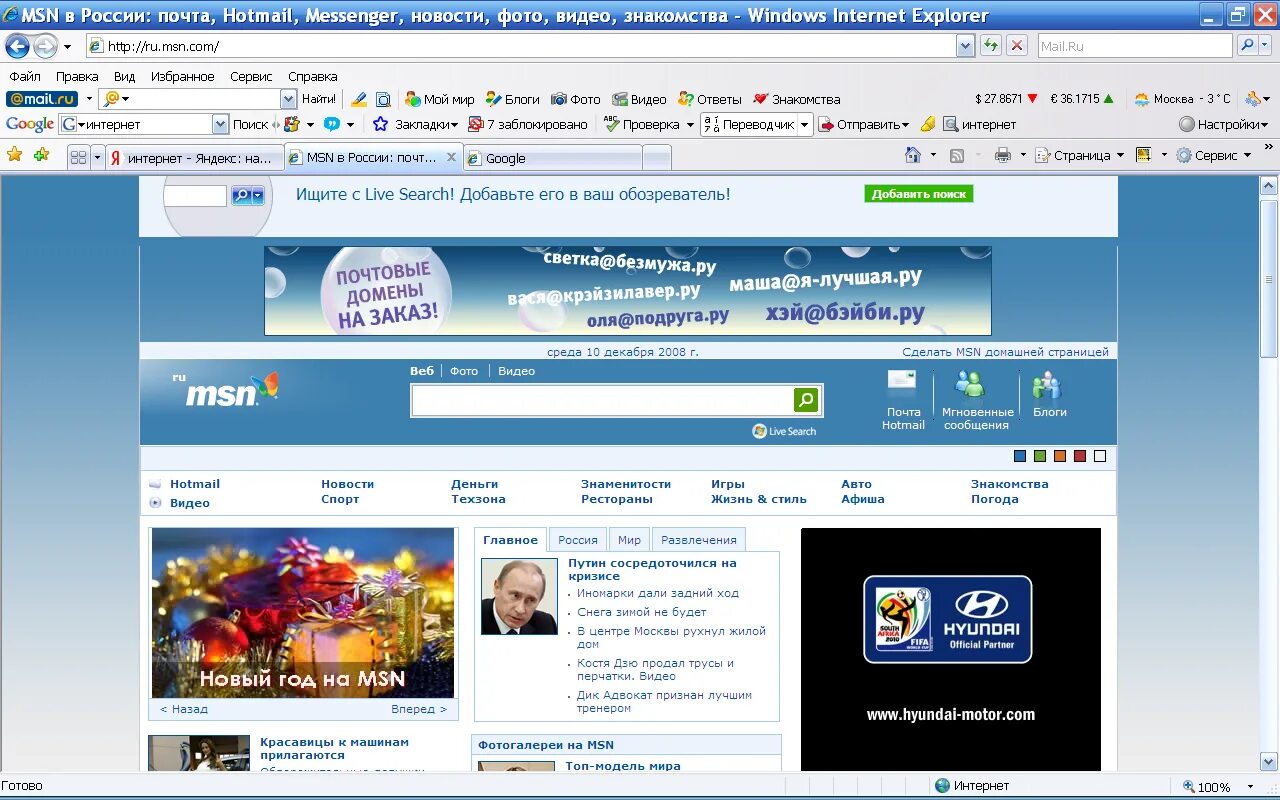The width and height of the screenshot is (1280, 800).
Task: Click the Favorites Center star icon
Action: click(x=15, y=155)
